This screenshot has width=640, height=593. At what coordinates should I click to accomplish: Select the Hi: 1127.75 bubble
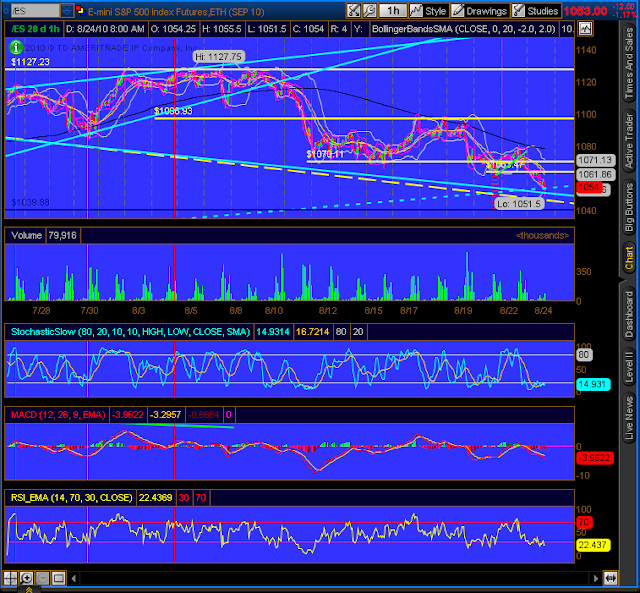(x=218, y=57)
